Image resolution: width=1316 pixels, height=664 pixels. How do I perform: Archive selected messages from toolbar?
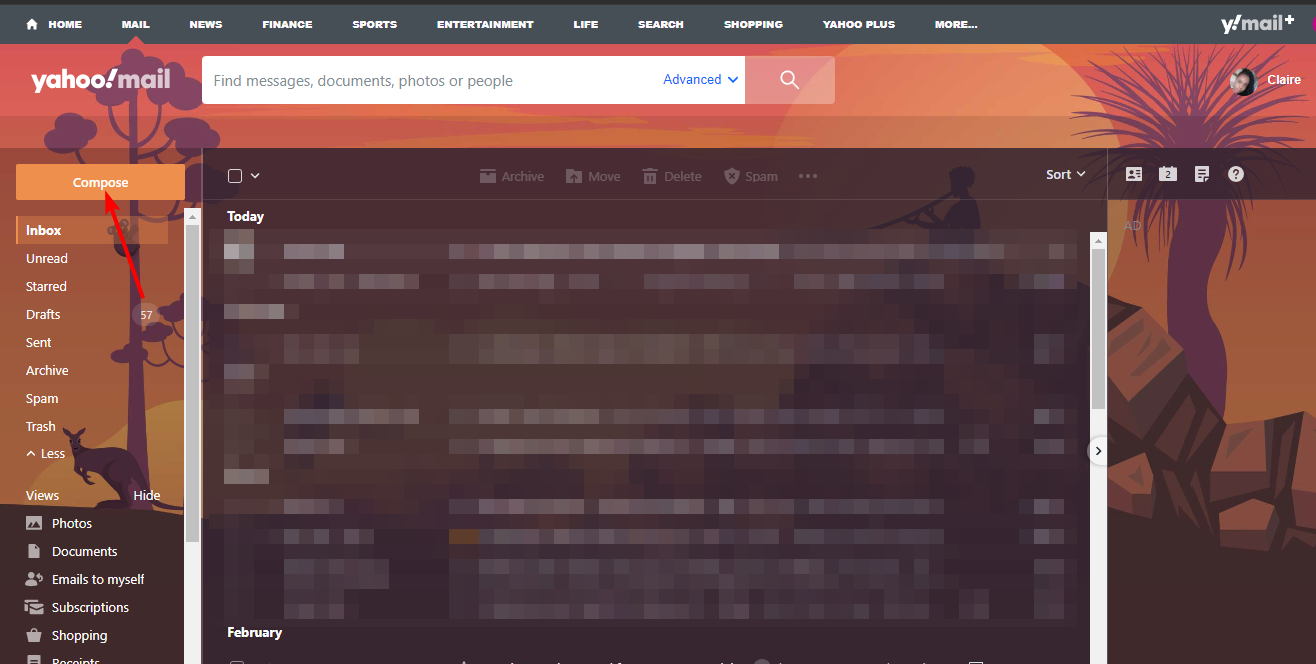(x=512, y=176)
